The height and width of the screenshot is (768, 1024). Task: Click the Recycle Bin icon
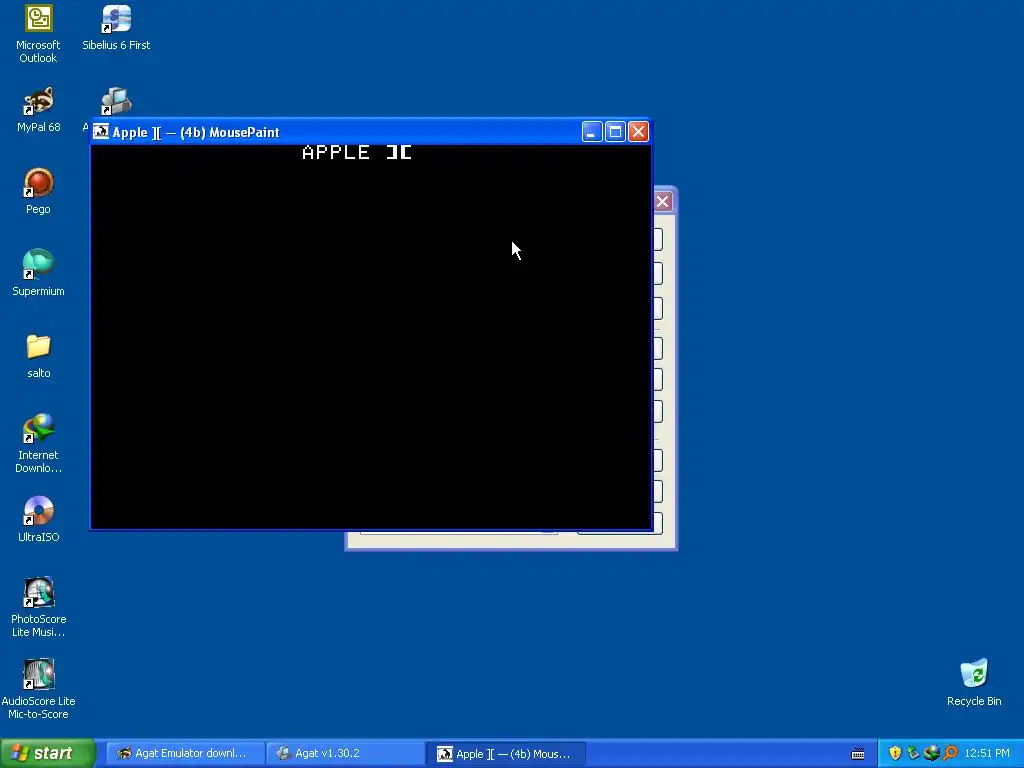point(974,683)
